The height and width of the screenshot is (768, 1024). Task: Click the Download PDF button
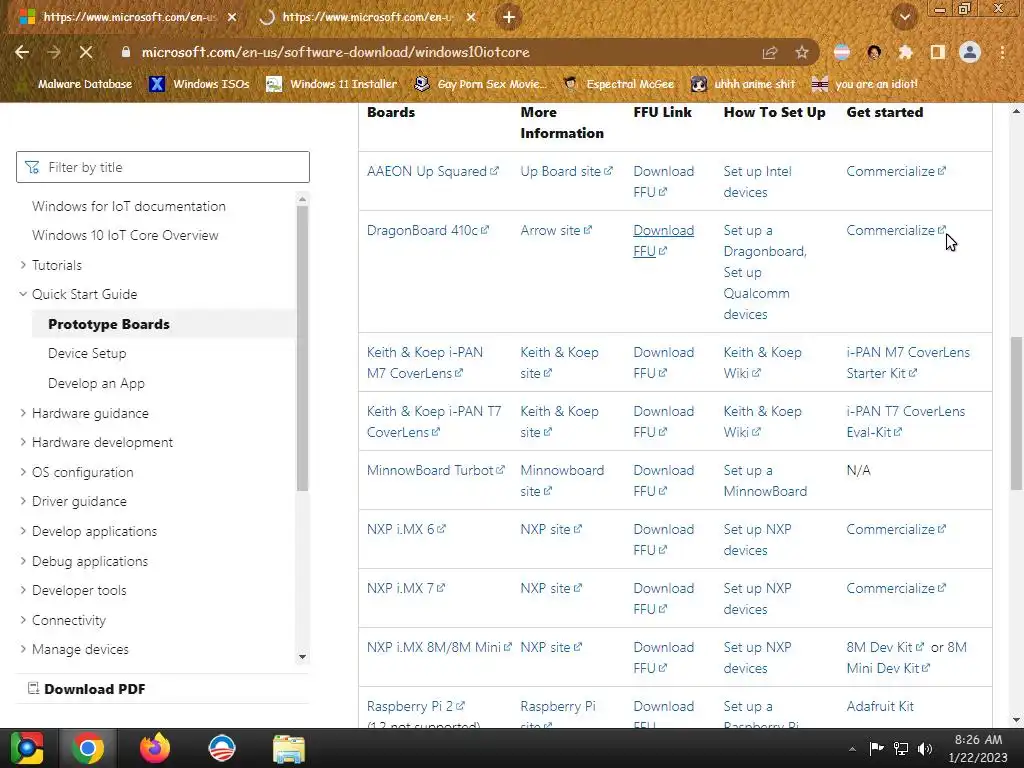[x=87, y=689]
